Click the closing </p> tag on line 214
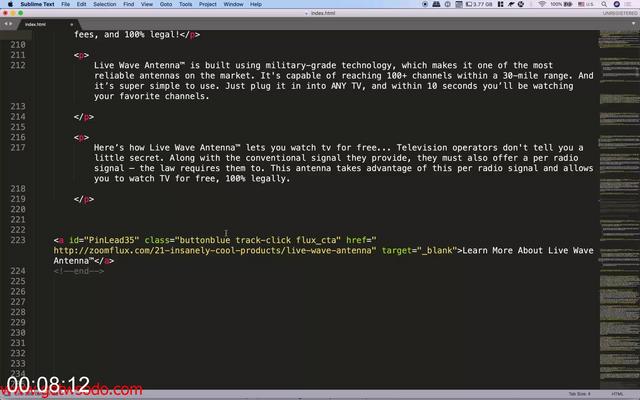Viewport: 640px width, 400px height. click(84, 117)
